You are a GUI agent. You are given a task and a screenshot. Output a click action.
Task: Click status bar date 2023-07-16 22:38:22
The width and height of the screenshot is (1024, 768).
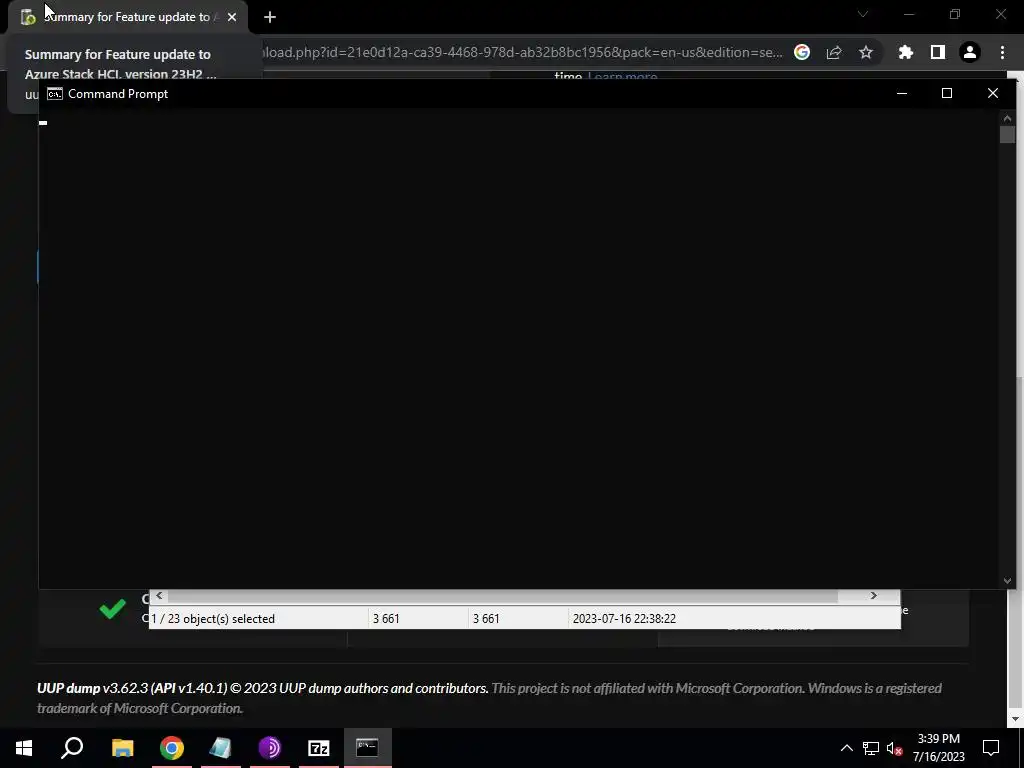(x=624, y=618)
